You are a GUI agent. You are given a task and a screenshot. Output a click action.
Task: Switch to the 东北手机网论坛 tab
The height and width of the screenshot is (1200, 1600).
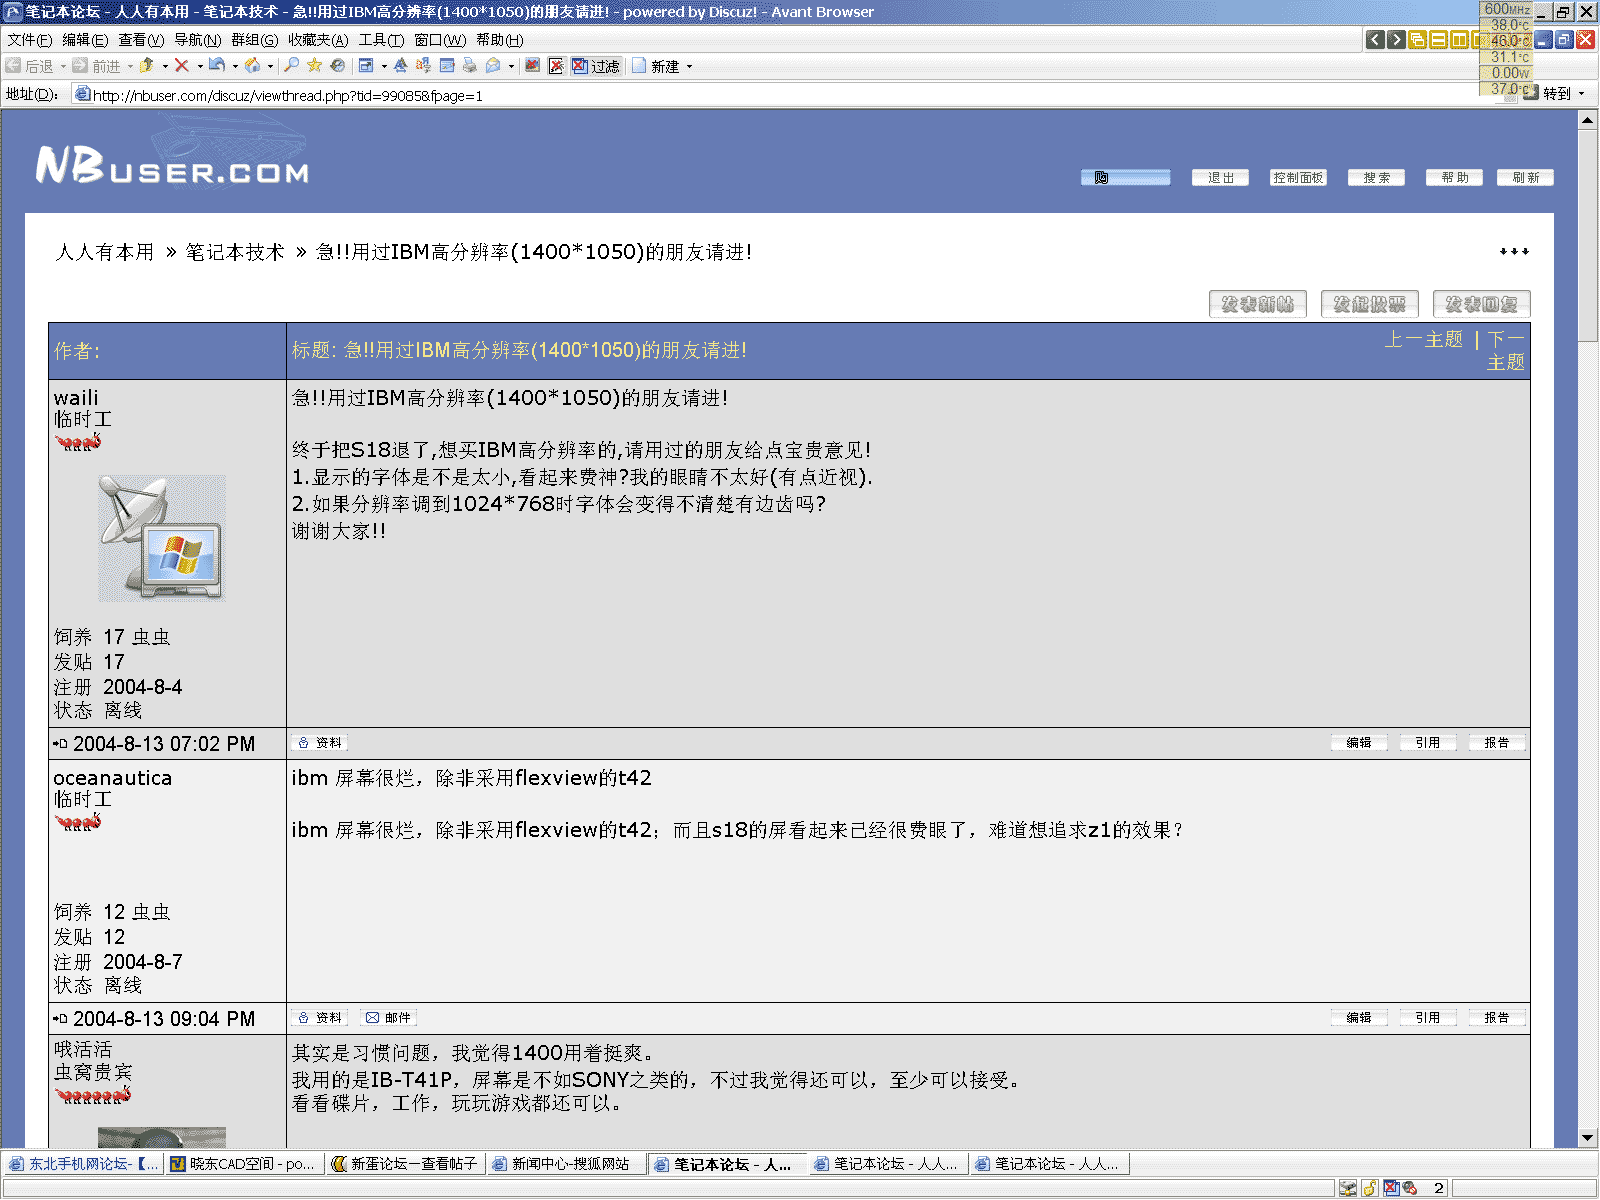[x=84, y=1163]
